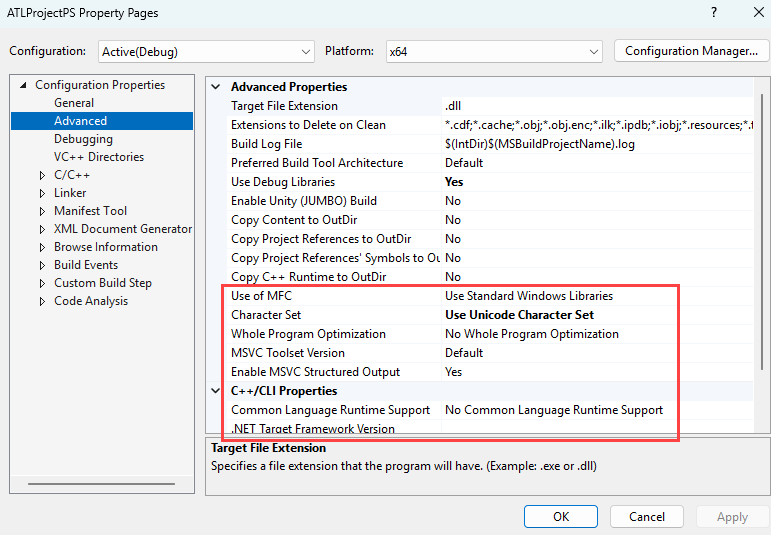771x535 pixels.
Task: Collapse the Configuration Properties root arrow
Action: click(23, 85)
